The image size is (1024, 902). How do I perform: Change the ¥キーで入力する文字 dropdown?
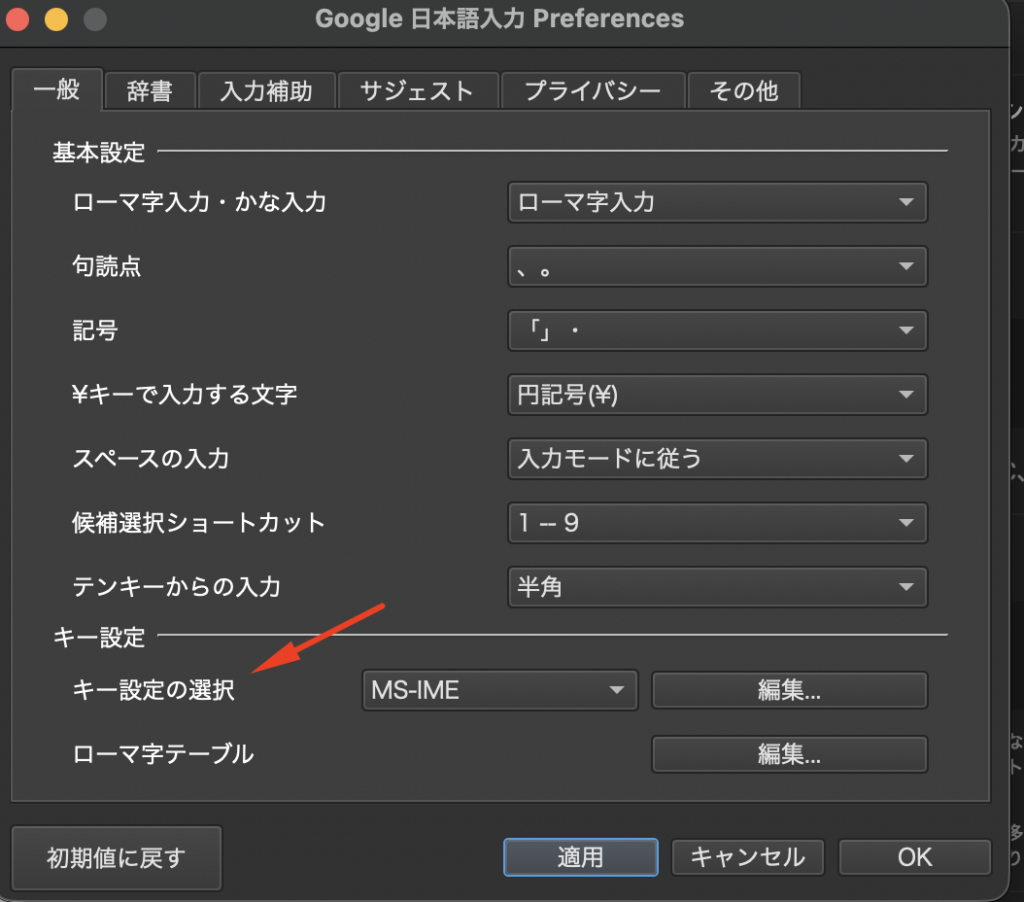coord(717,395)
